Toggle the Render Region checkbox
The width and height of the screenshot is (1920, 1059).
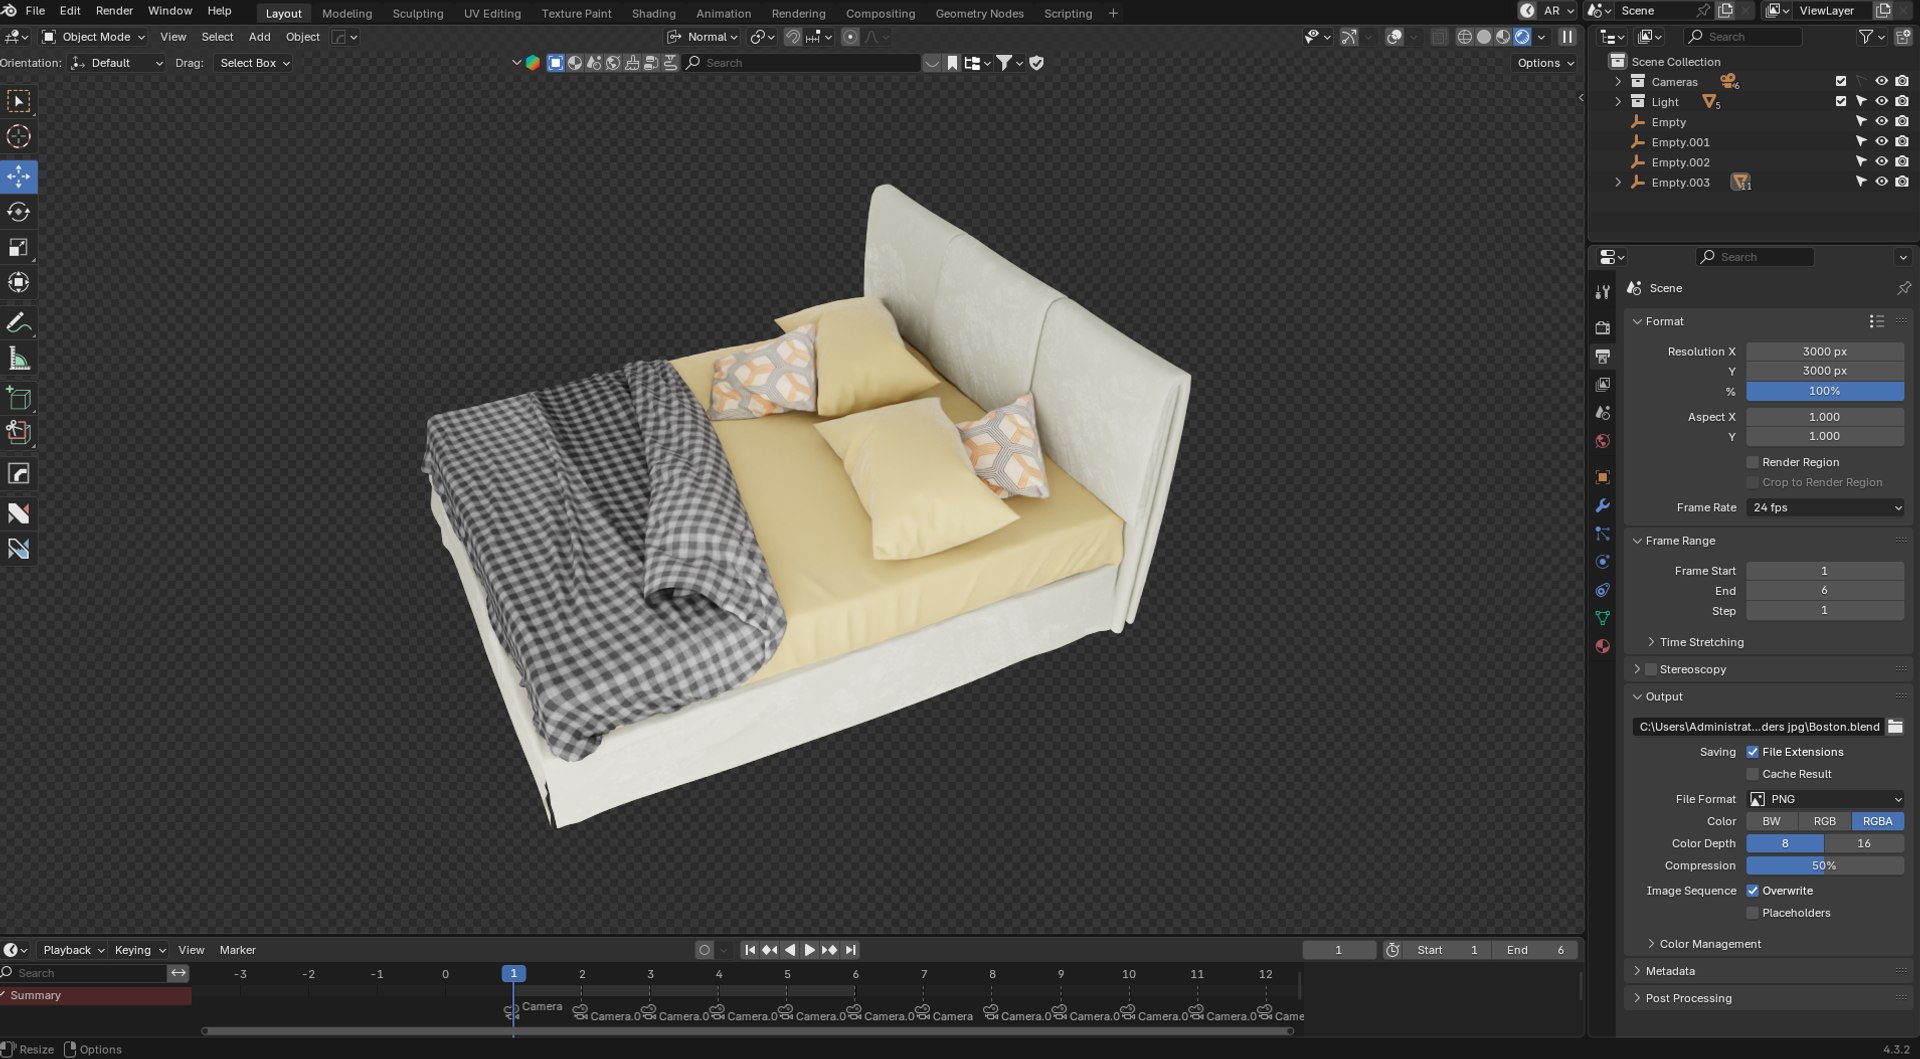coord(1752,462)
